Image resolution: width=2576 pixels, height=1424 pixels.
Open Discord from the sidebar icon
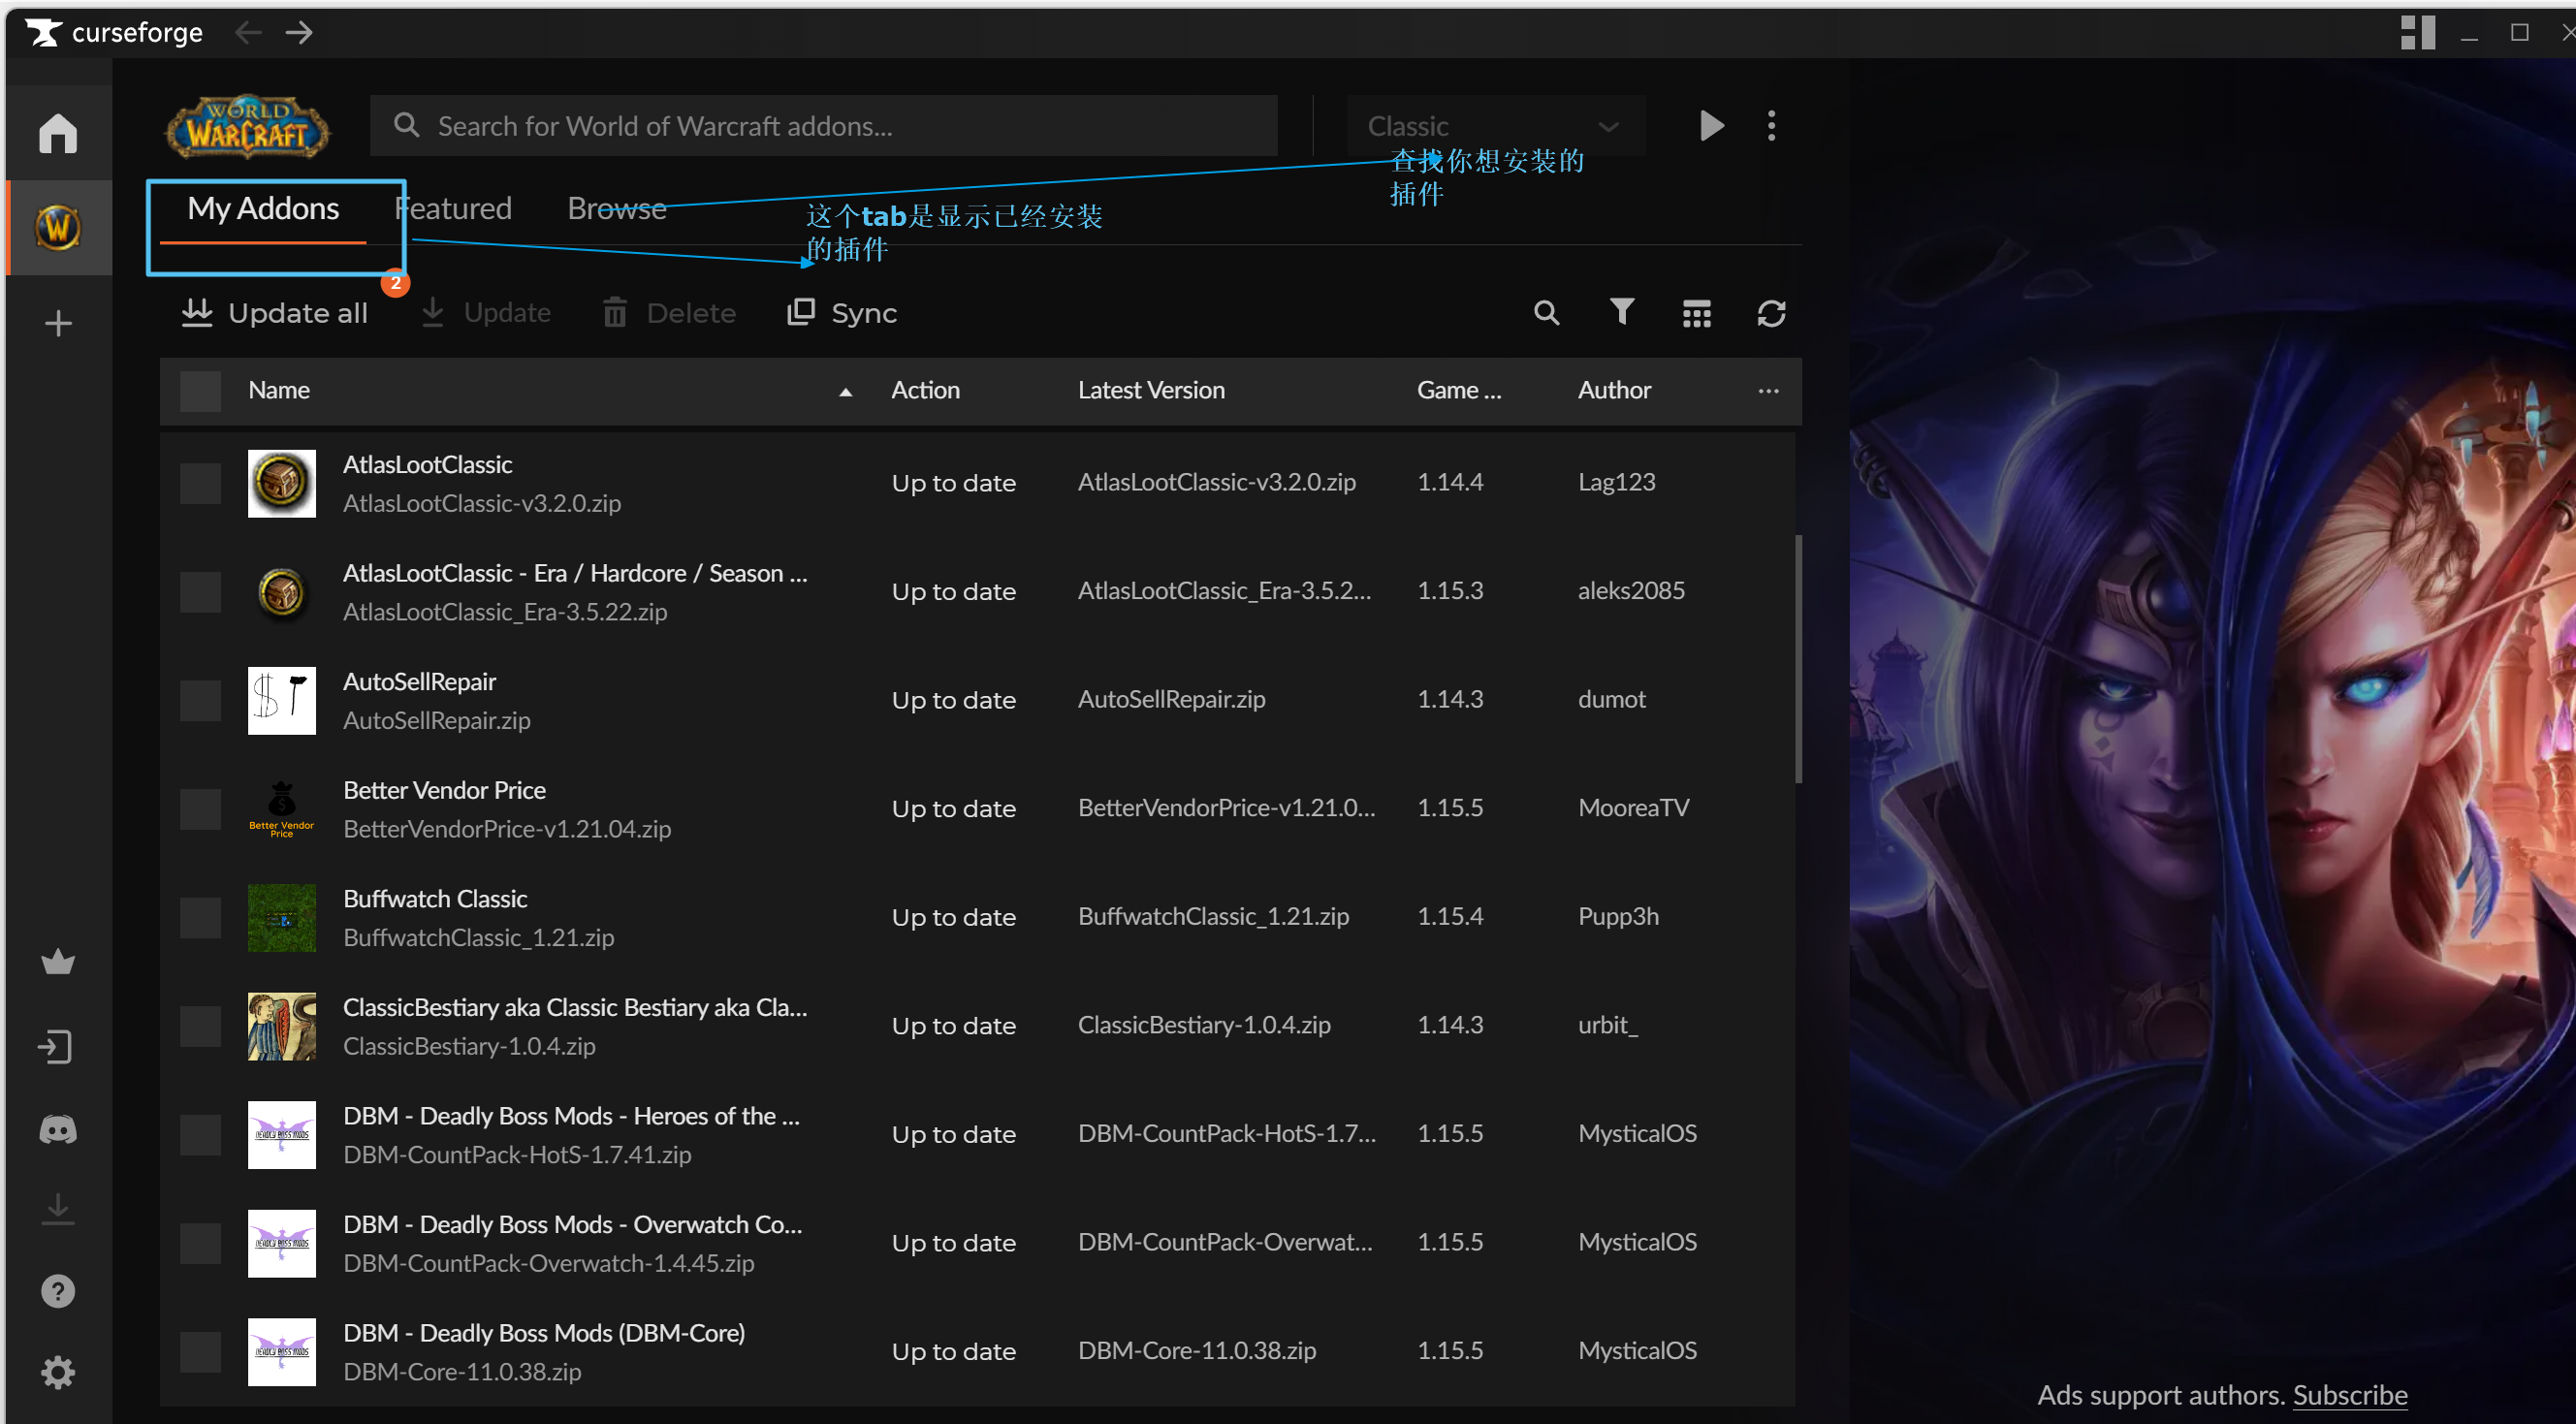coord(58,1130)
